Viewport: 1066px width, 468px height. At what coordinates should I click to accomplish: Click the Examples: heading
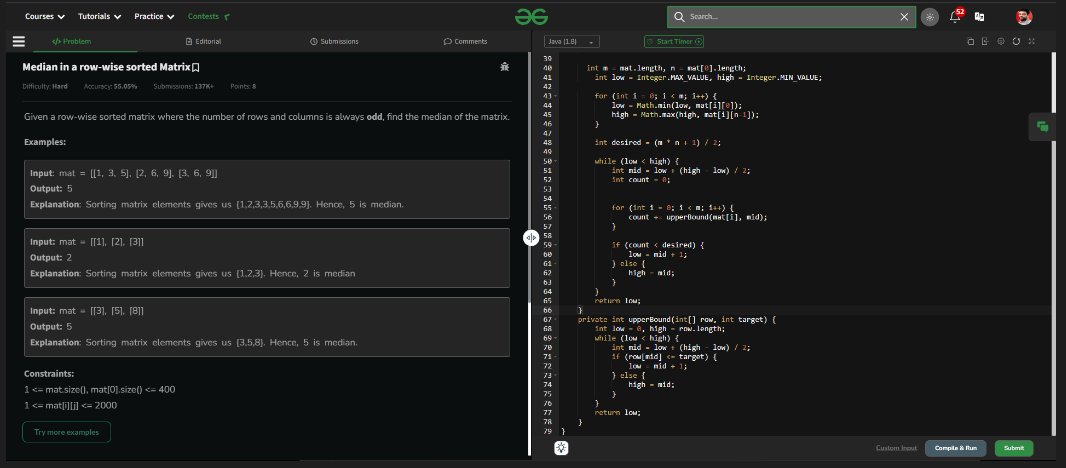point(45,142)
